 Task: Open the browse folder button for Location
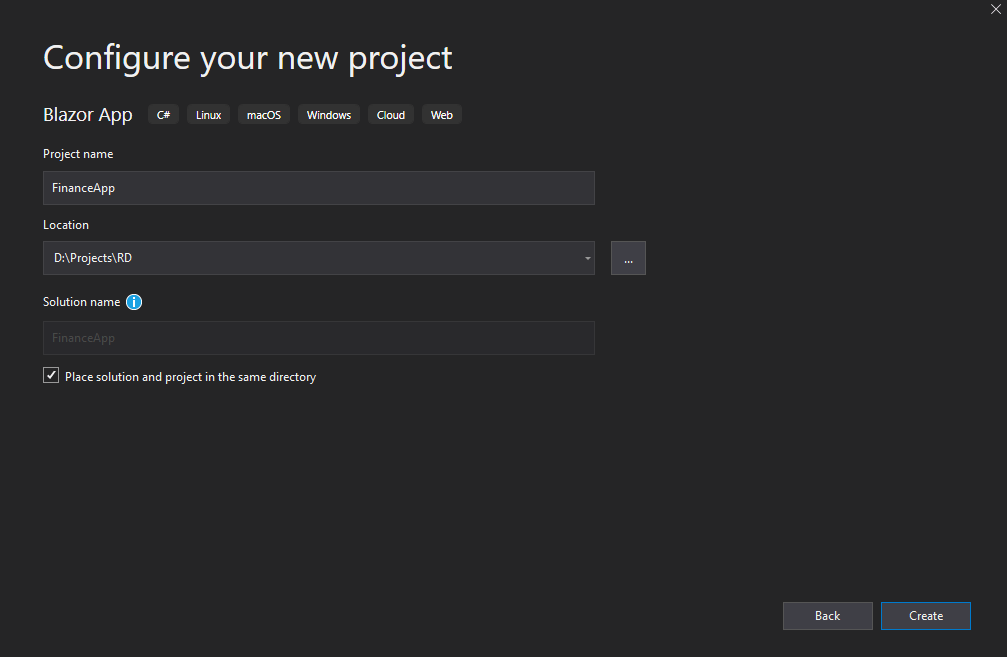[x=628, y=258]
